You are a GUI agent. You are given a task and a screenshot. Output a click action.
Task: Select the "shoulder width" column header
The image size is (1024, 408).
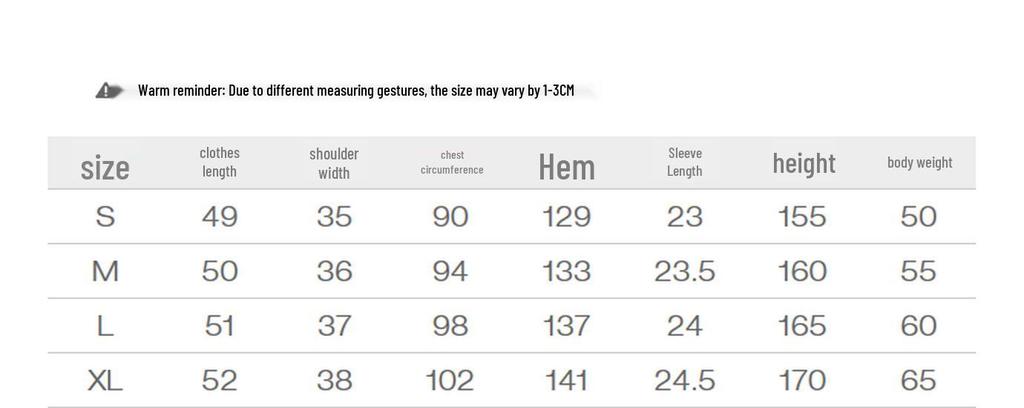(x=334, y=163)
